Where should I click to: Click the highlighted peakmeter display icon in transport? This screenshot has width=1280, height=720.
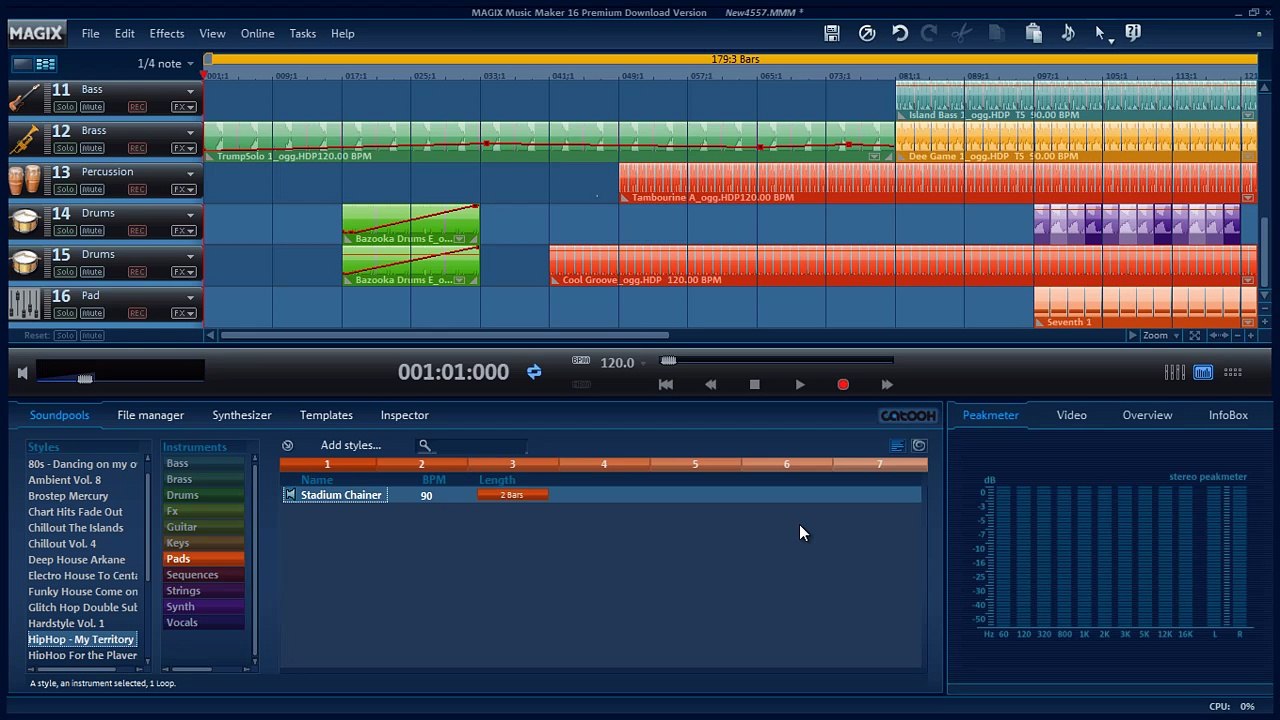click(x=1203, y=372)
